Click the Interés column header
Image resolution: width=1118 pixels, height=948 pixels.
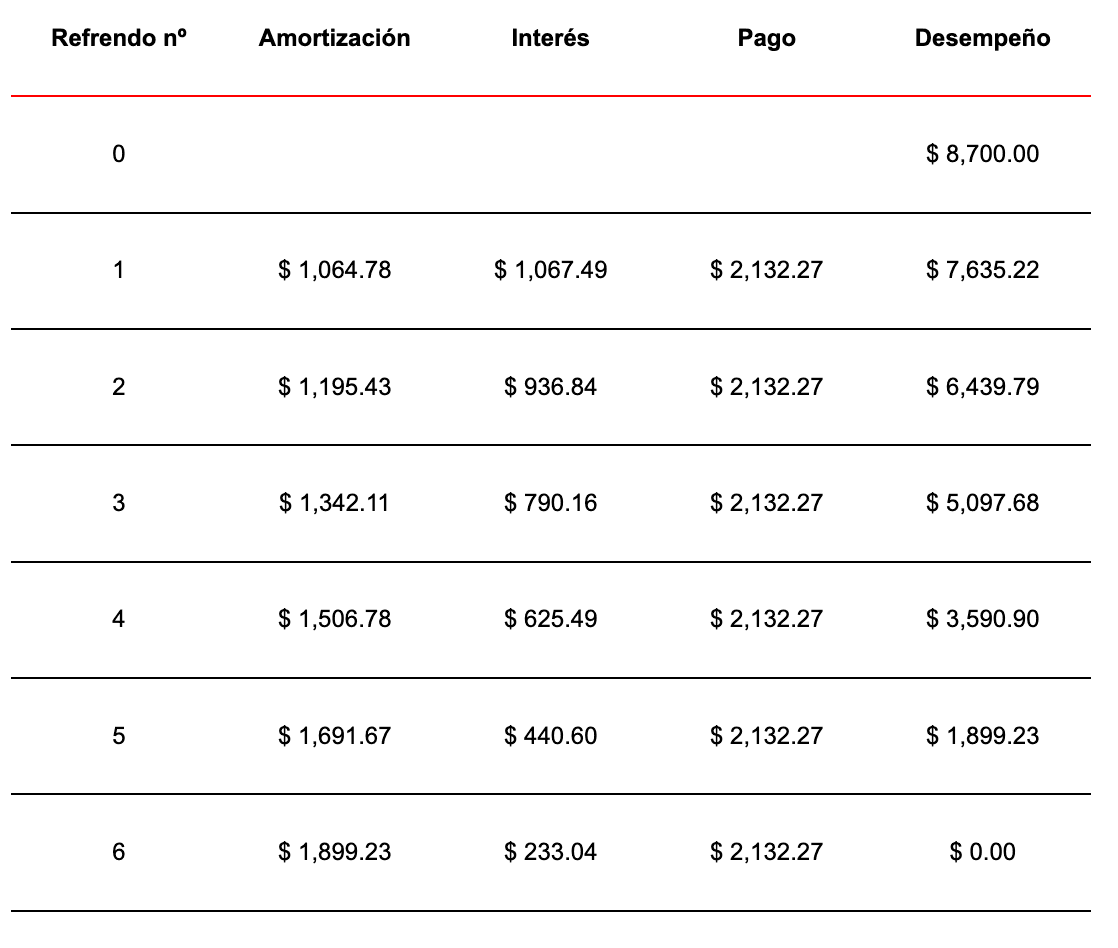[550, 38]
